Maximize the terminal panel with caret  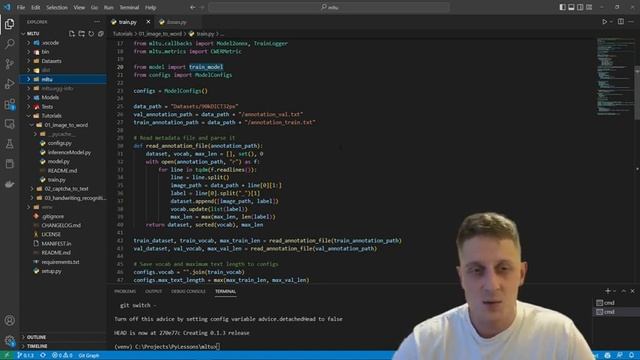[x=623, y=291]
